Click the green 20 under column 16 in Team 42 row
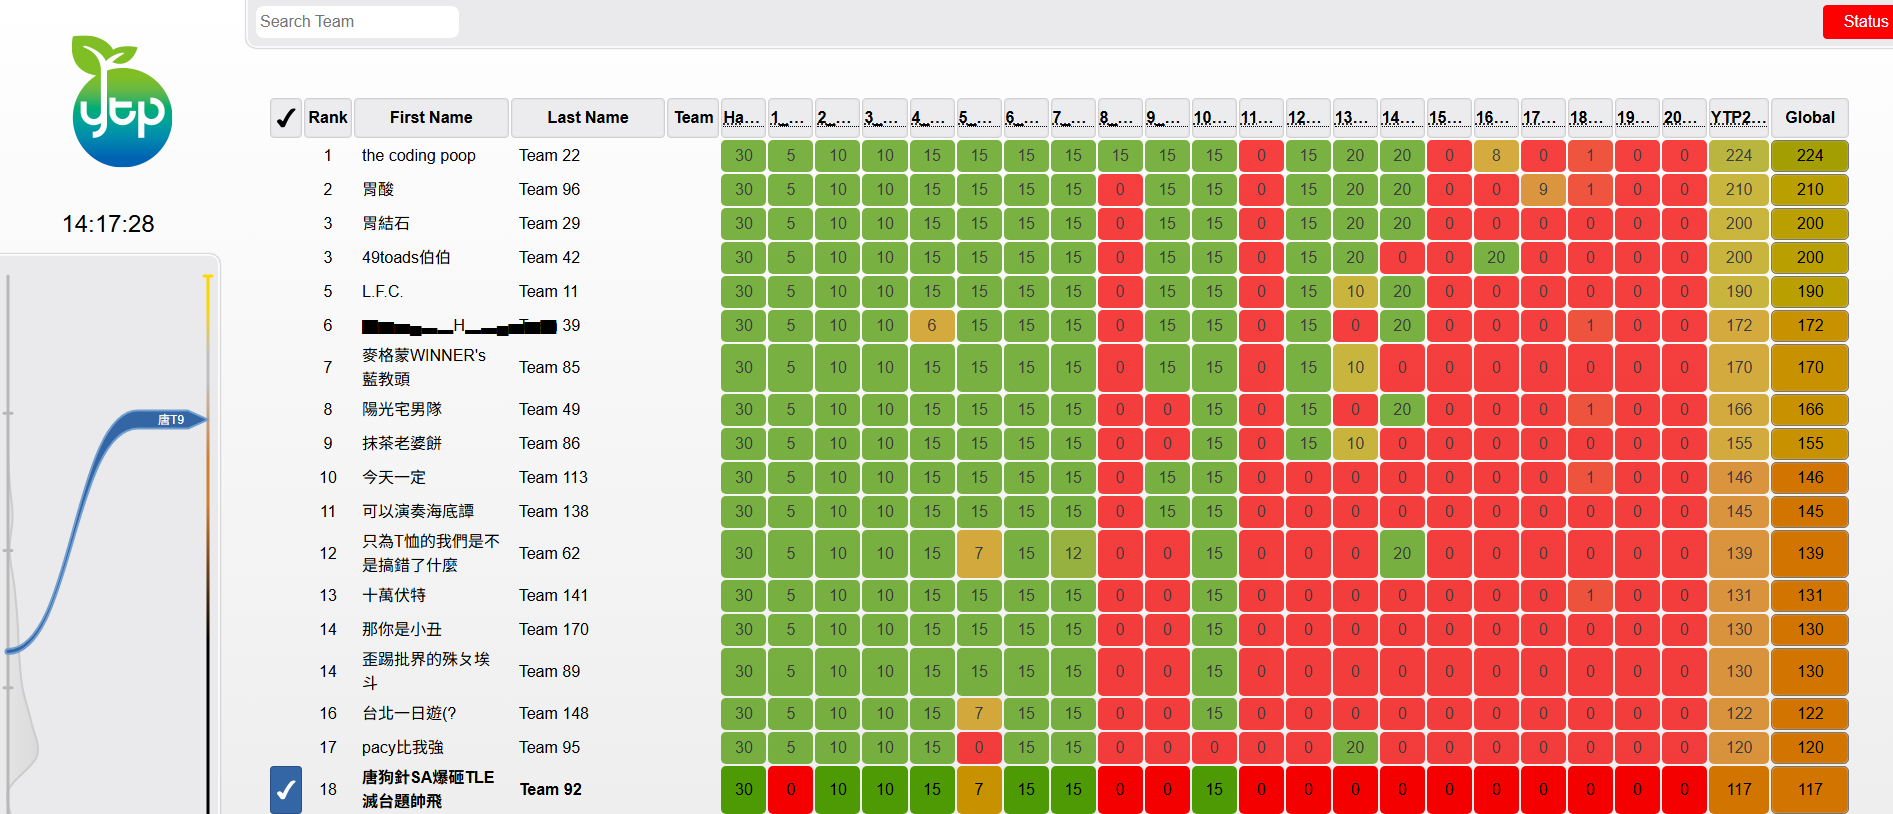This screenshot has width=1893, height=814. point(1496,258)
